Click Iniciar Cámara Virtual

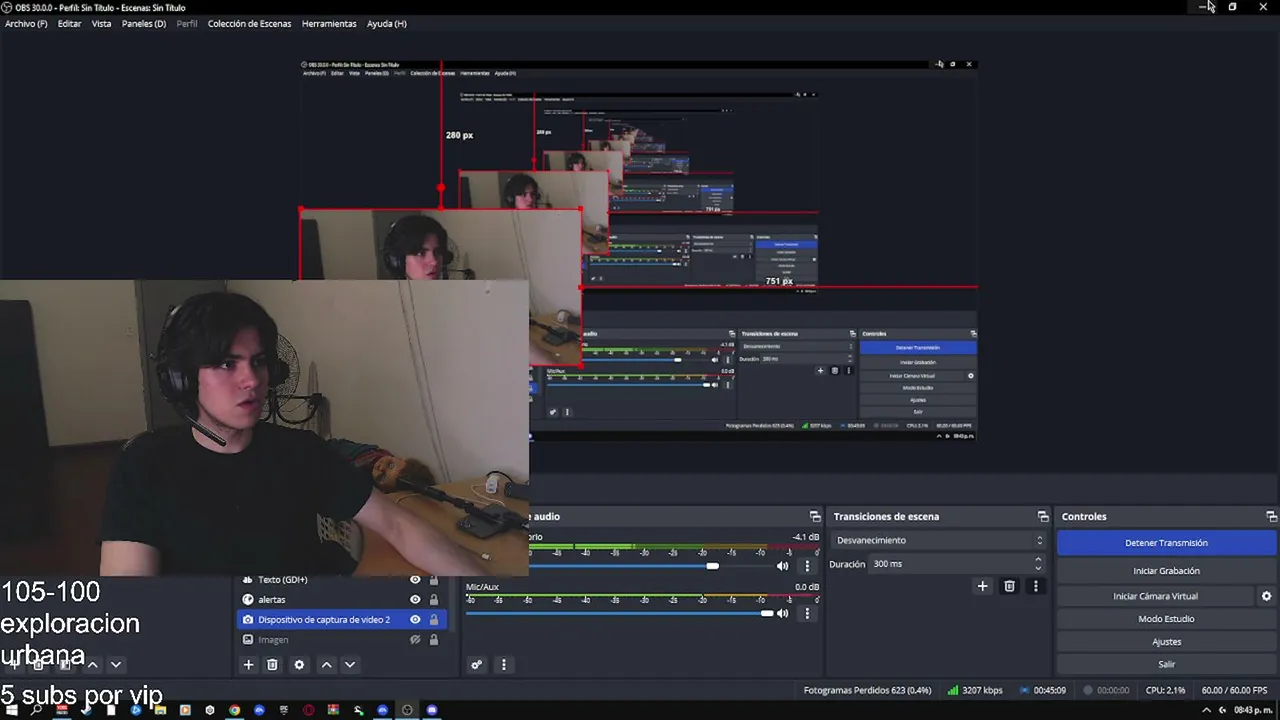click(1155, 596)
